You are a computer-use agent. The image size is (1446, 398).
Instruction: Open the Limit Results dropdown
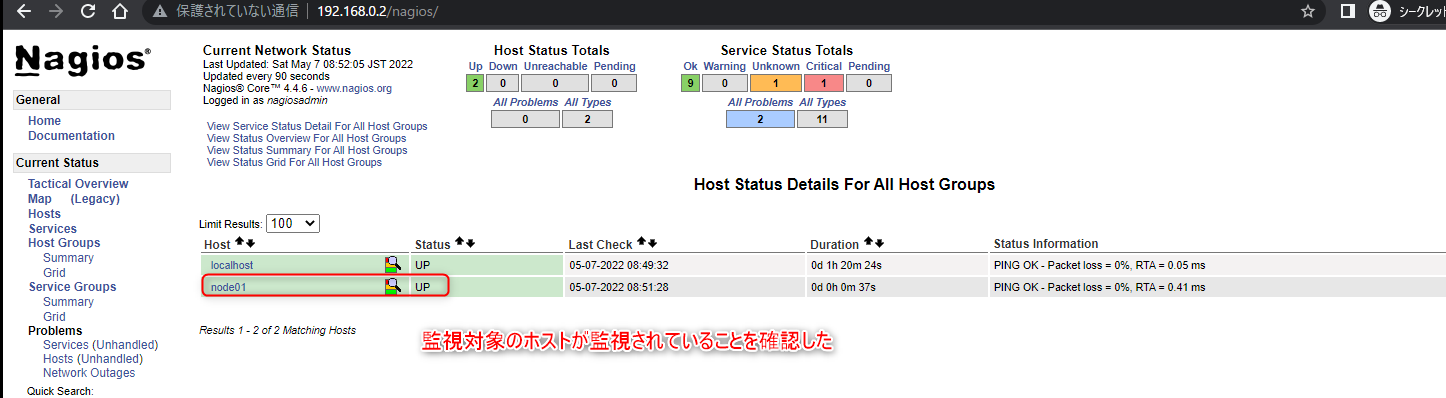pos(293,224)
